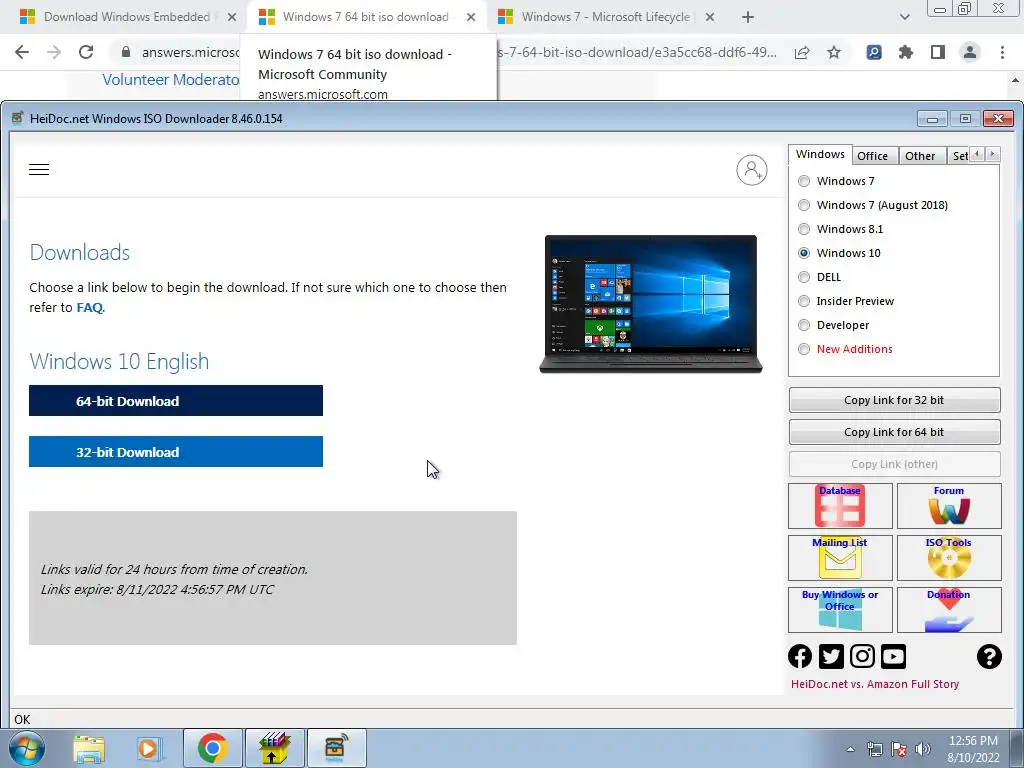The width and height of the screenshot is (1024, 768).
Task: Click Copy Link for 64 bit
Action: pyautogui.click(x=894, y=432)
